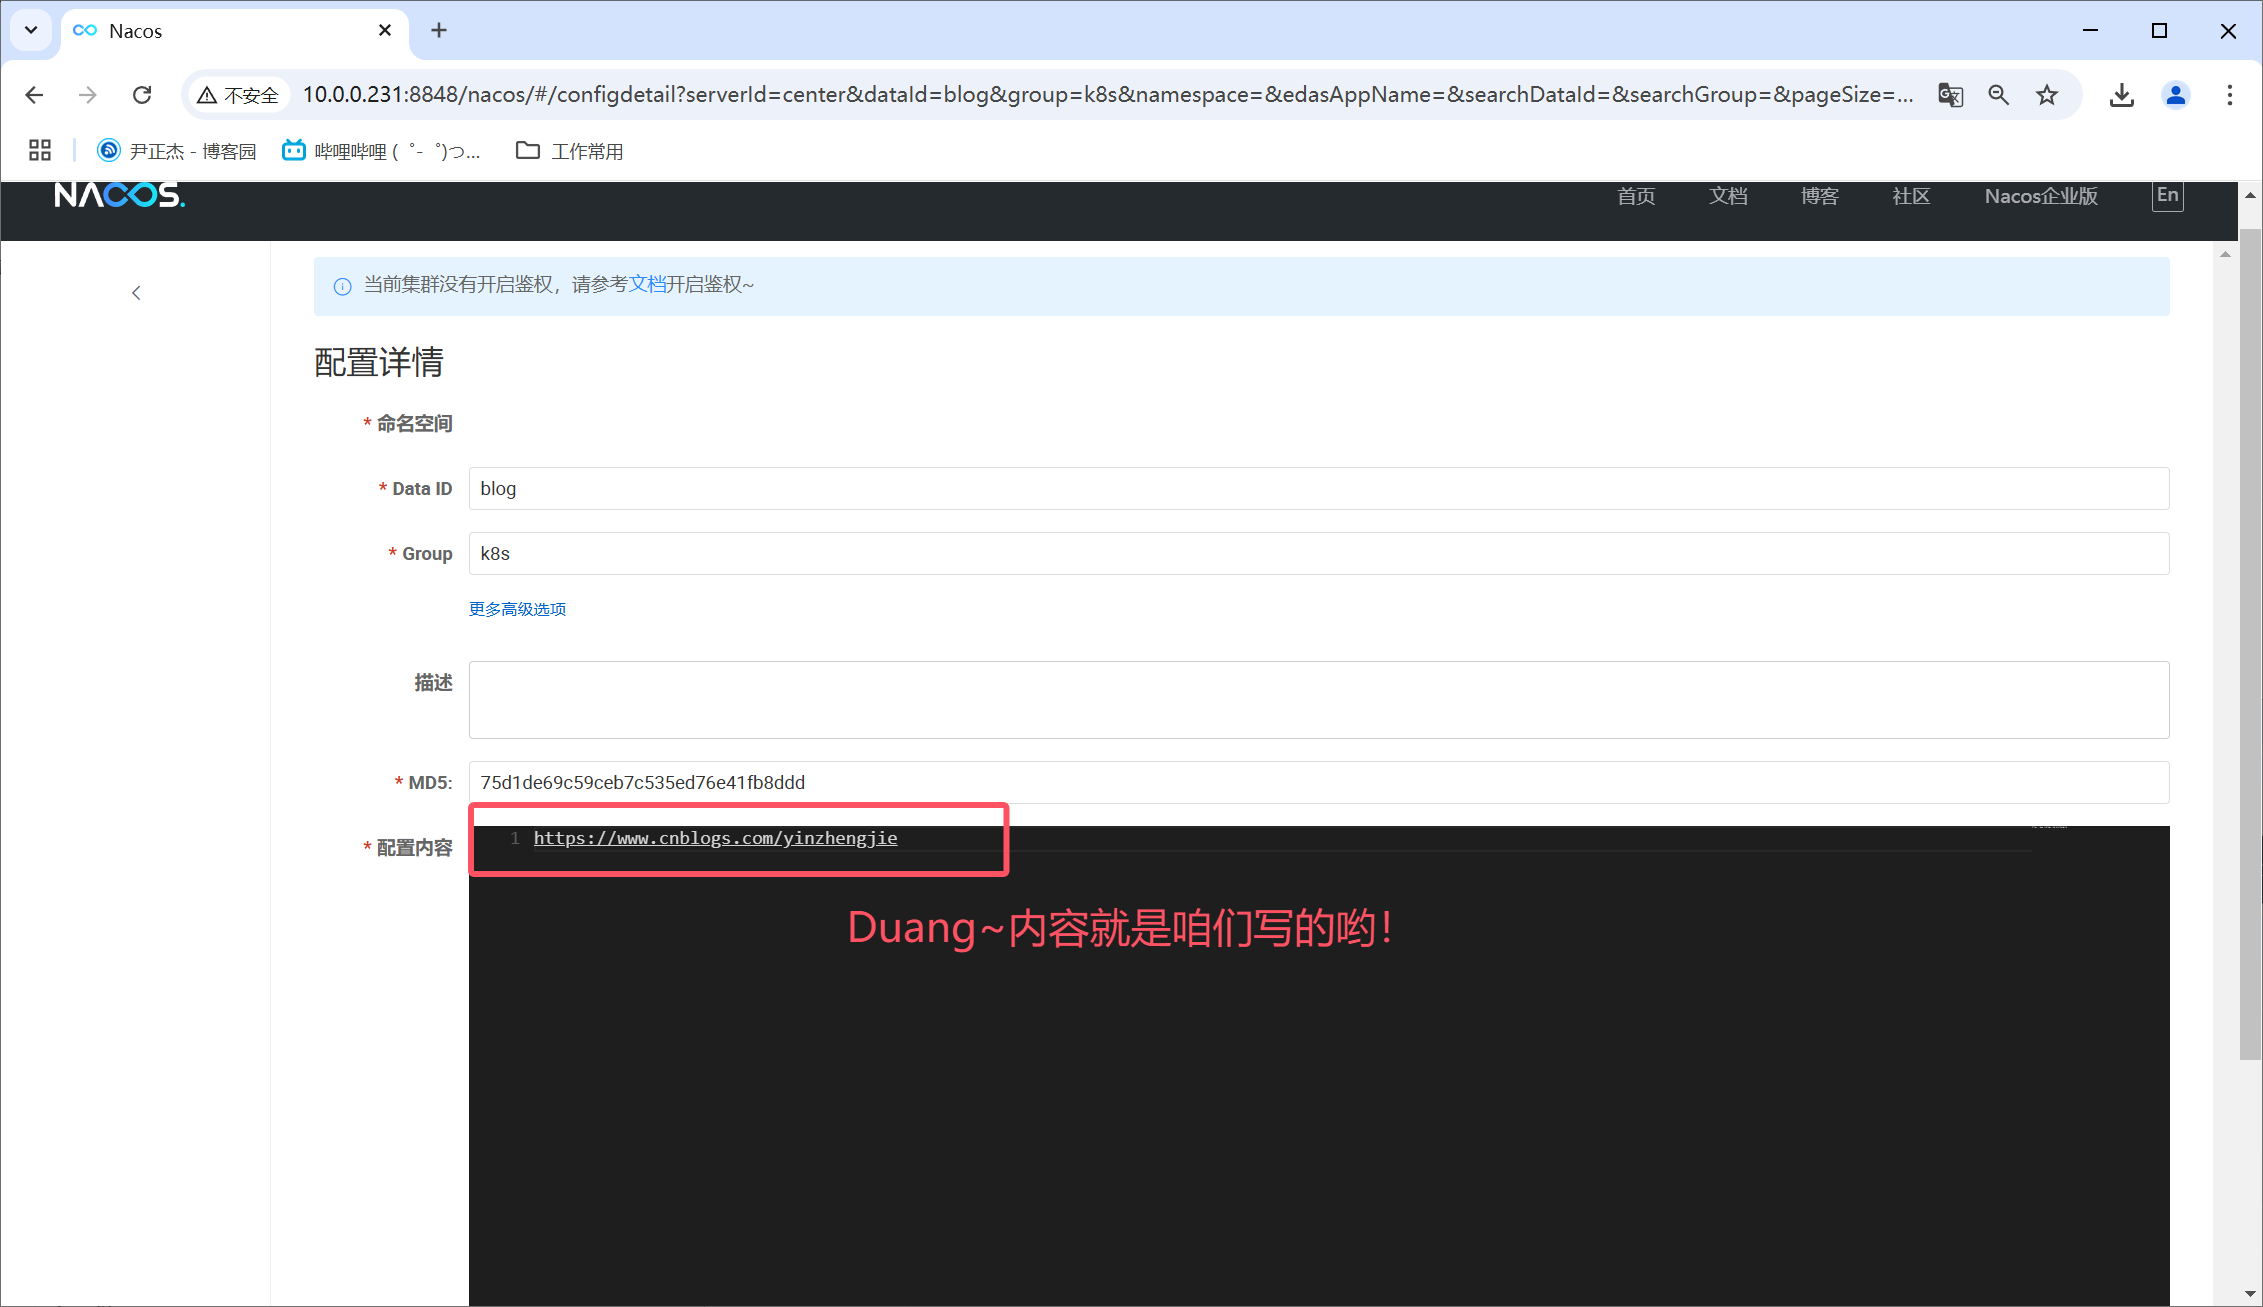Open the apps grid icon in bookmarks bar
Viewport: 2263px width, 1307px height.
click(x=40, y=151)
